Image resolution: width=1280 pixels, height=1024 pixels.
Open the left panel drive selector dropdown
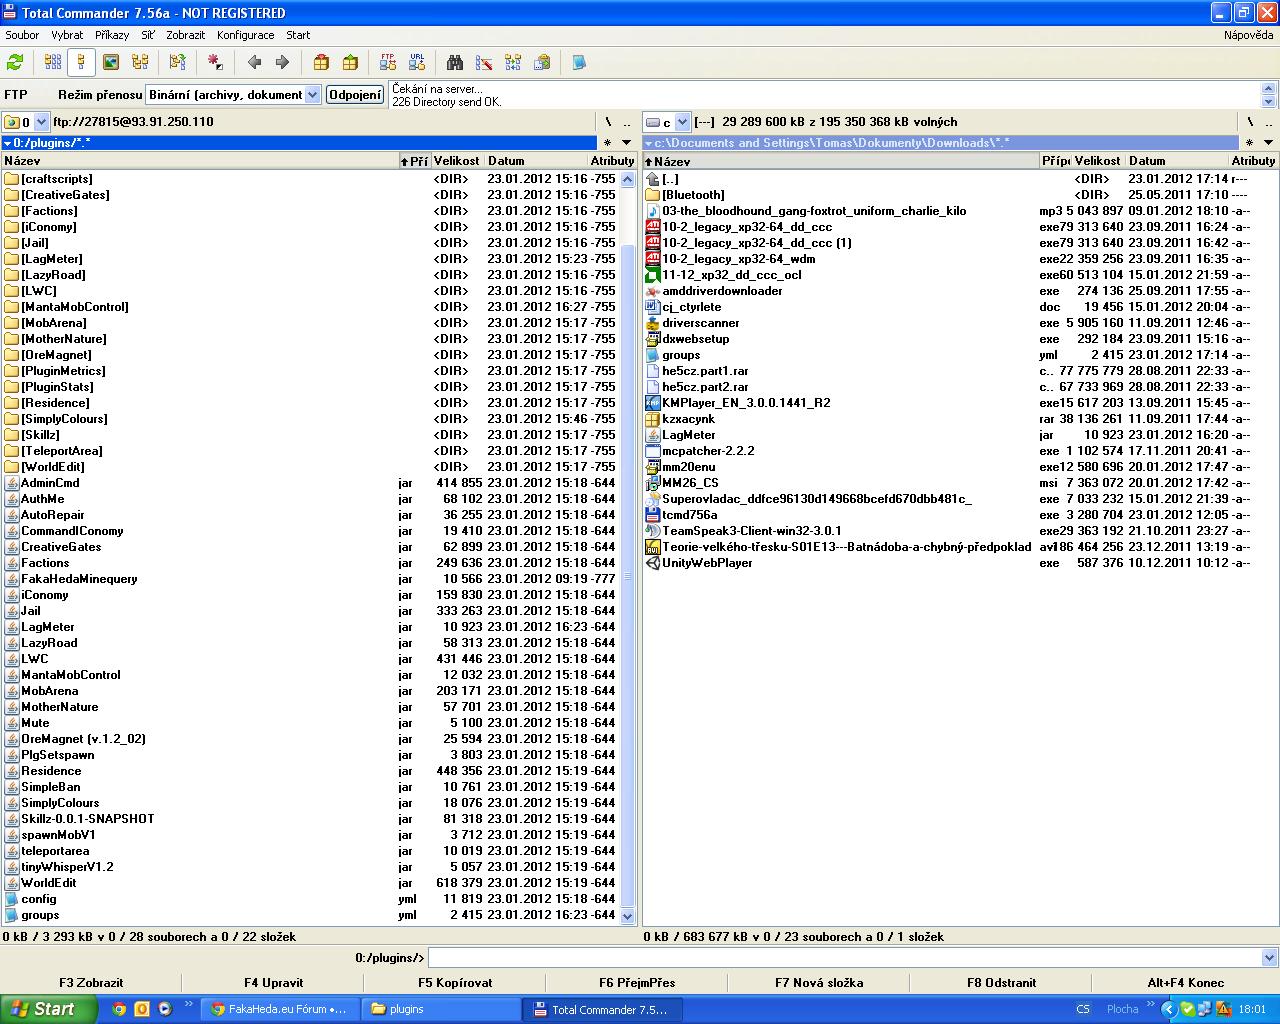click(x=41, y=122)
